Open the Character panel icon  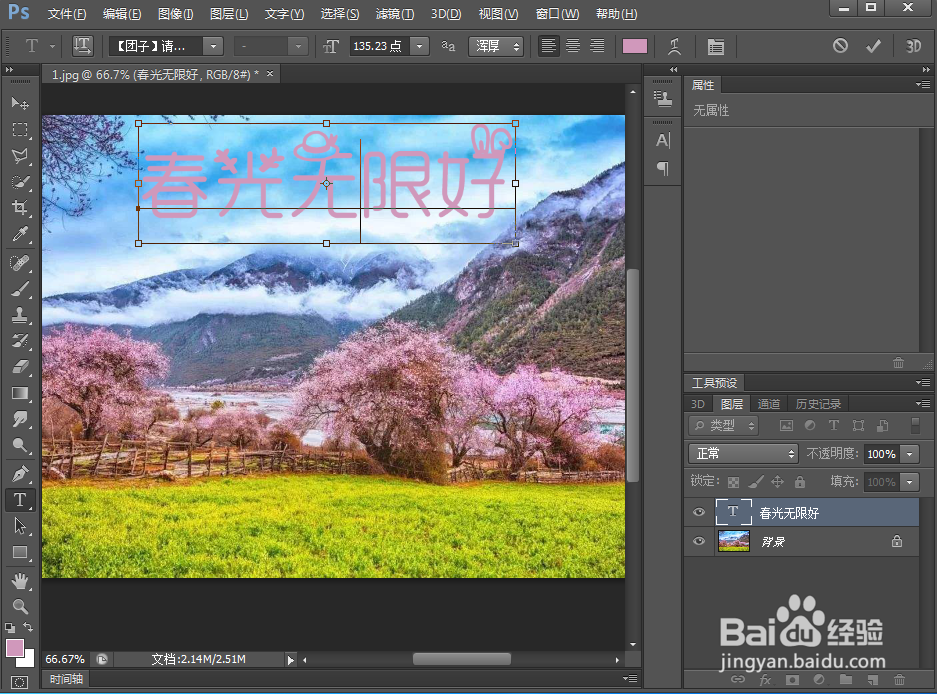point(663,140)
